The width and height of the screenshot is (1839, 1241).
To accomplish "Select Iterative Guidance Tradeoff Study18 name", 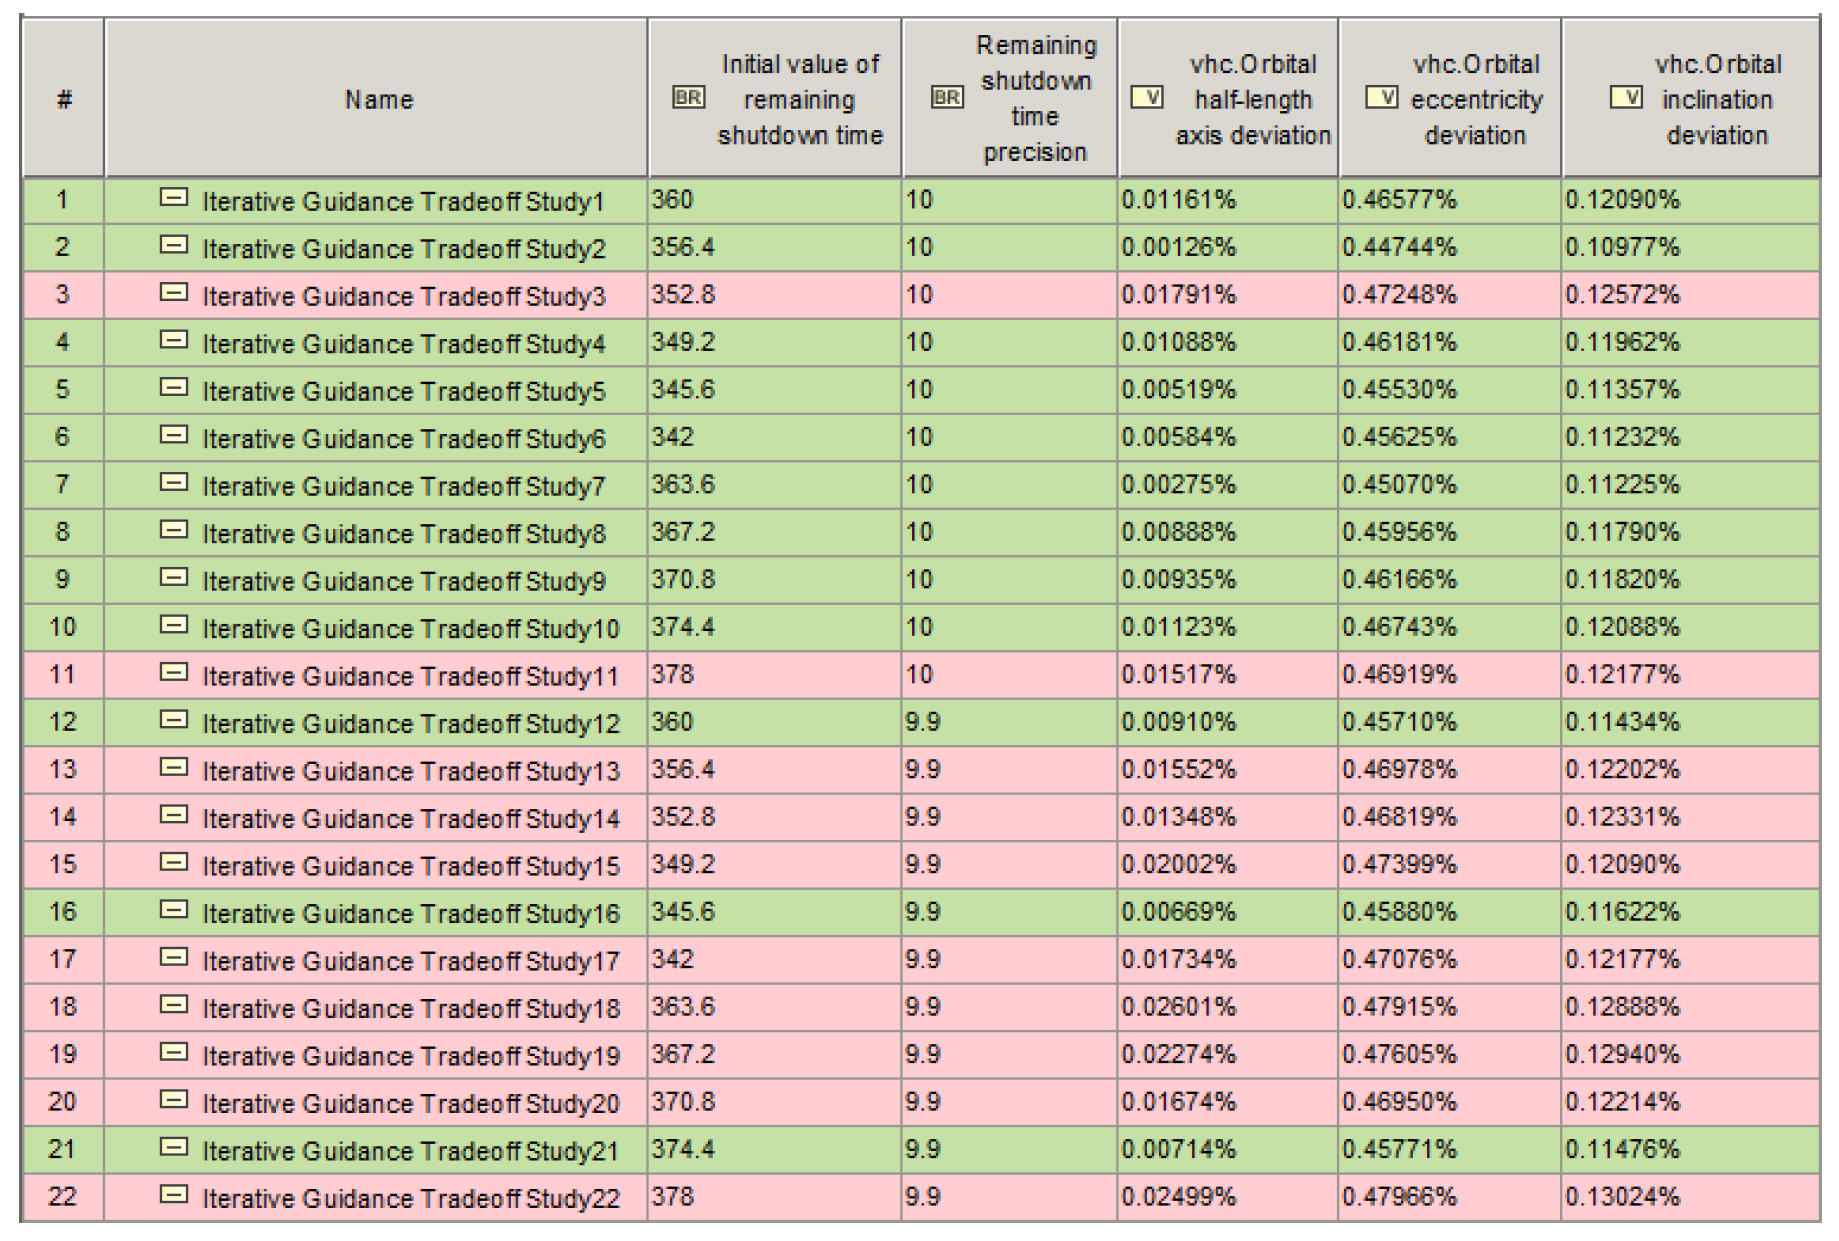I will [410, 1008].
